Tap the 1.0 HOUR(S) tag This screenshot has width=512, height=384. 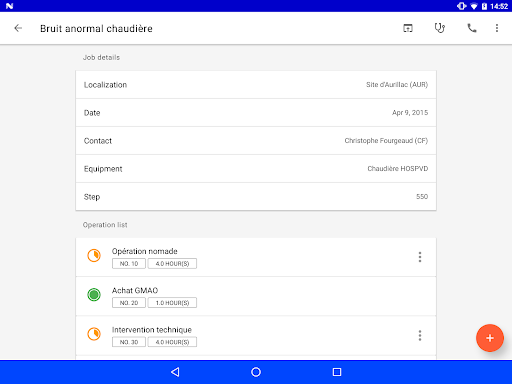point(172,303)
